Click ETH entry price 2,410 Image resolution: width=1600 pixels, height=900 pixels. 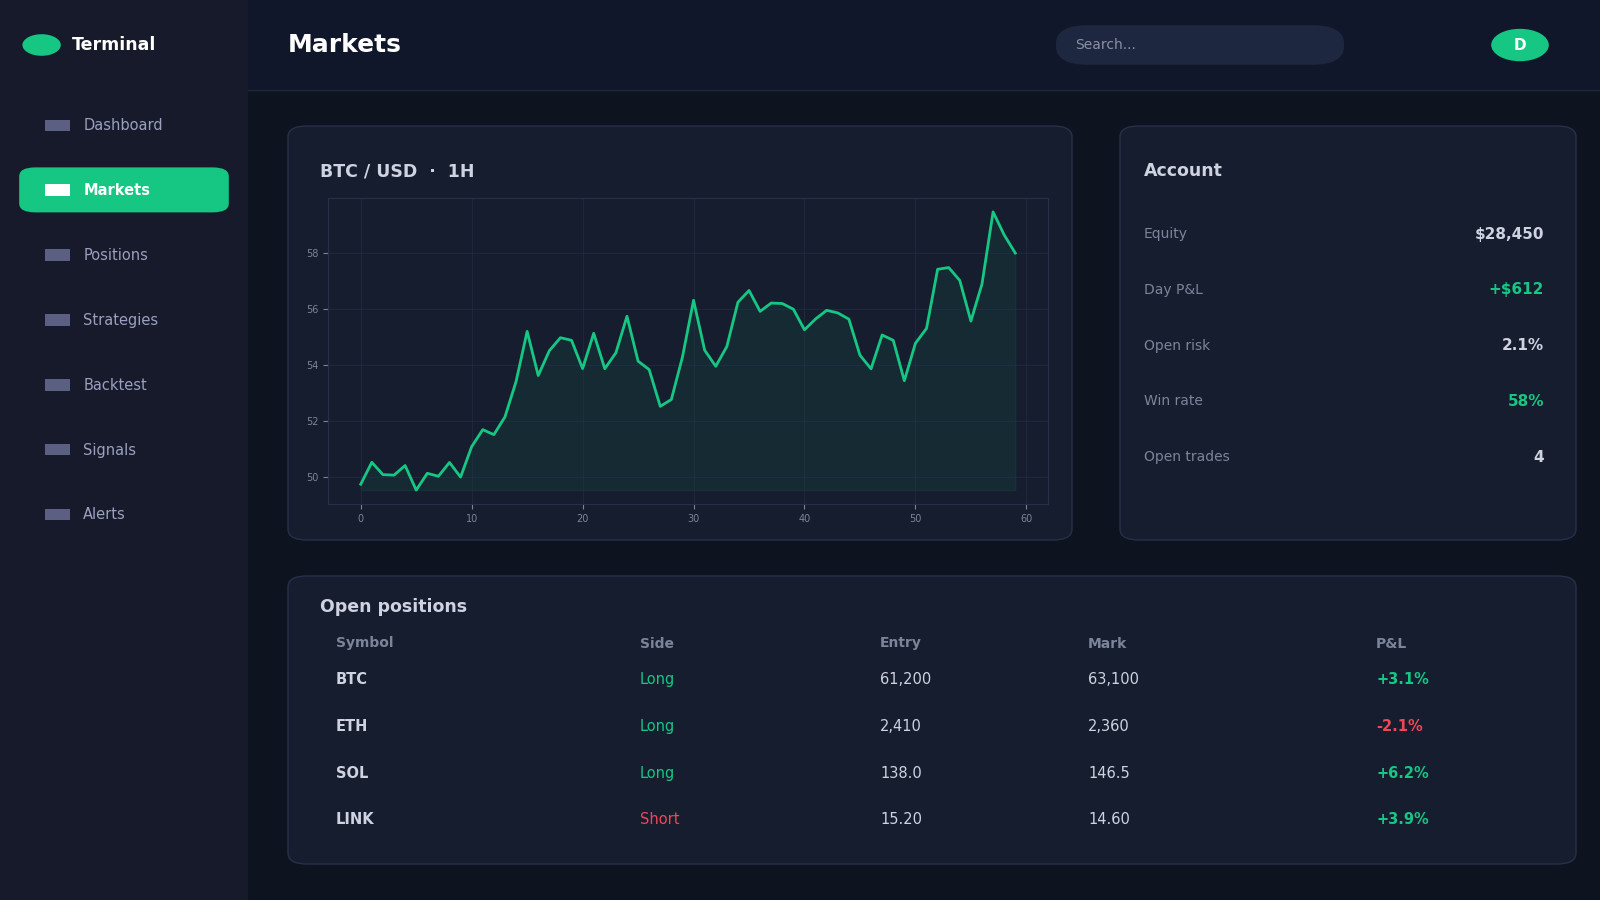pyautogui.click(x=900, y=727)
